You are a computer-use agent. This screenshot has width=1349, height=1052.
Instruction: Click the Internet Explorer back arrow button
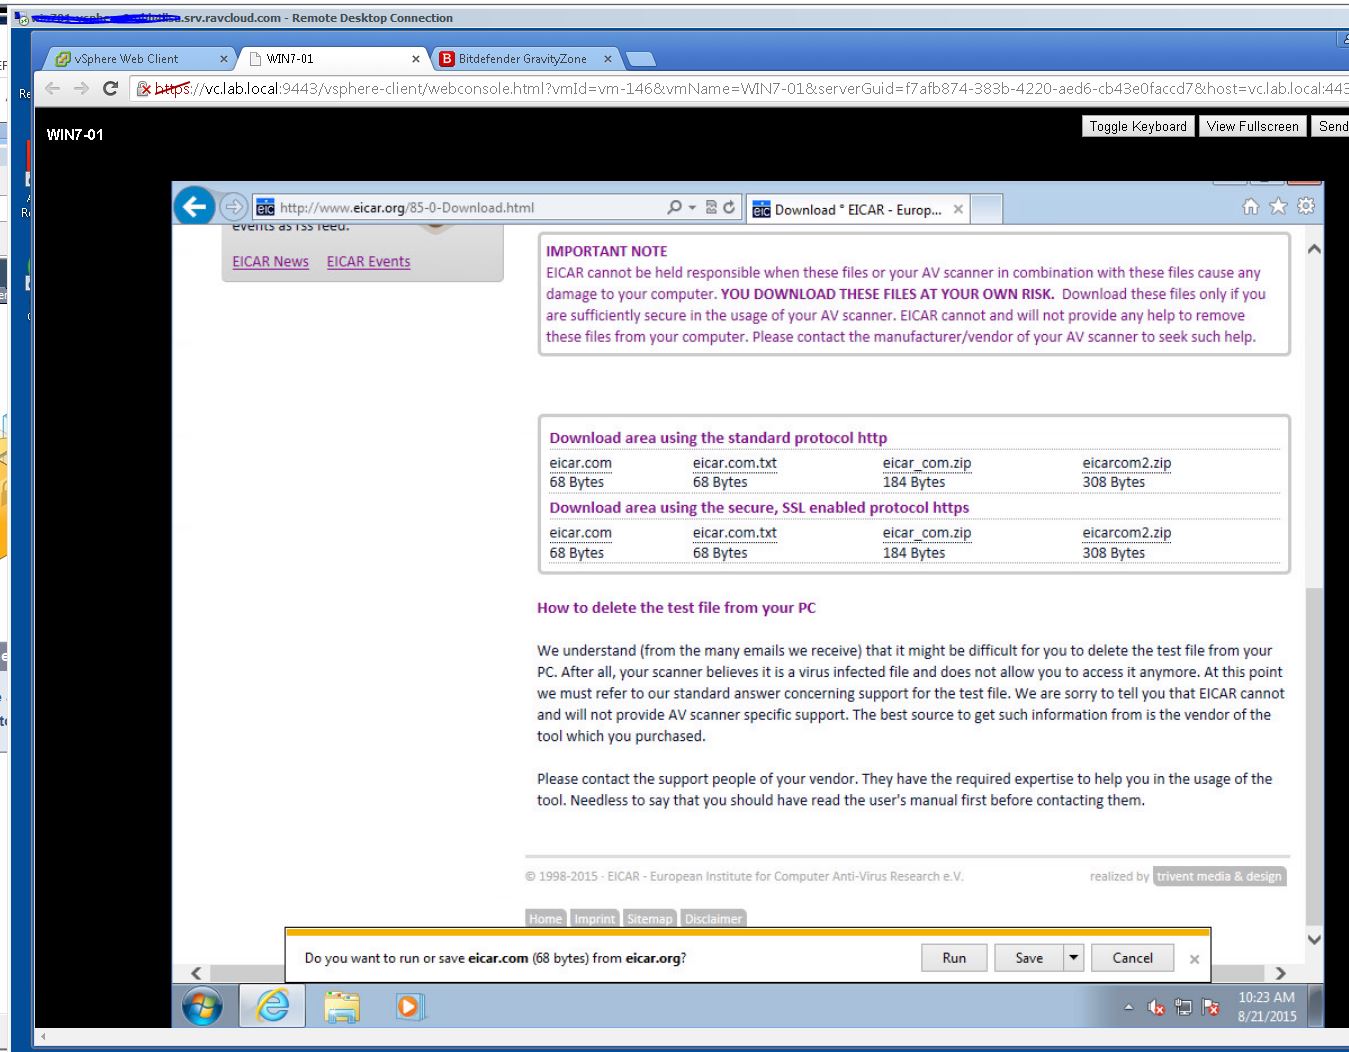194,207
